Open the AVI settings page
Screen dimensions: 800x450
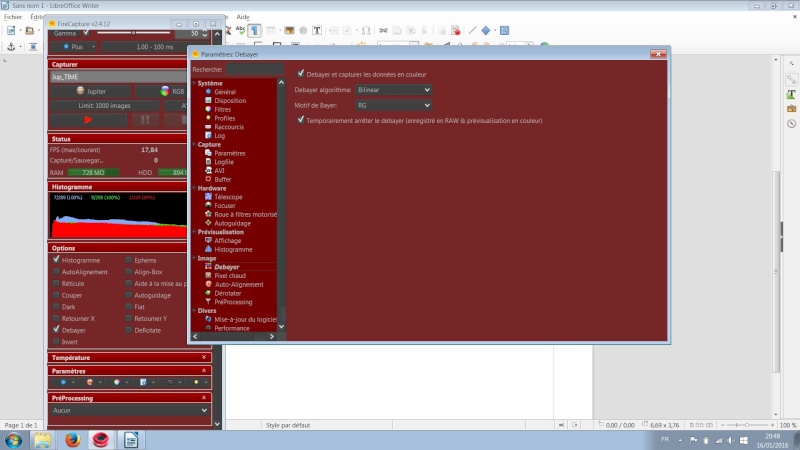219,170
